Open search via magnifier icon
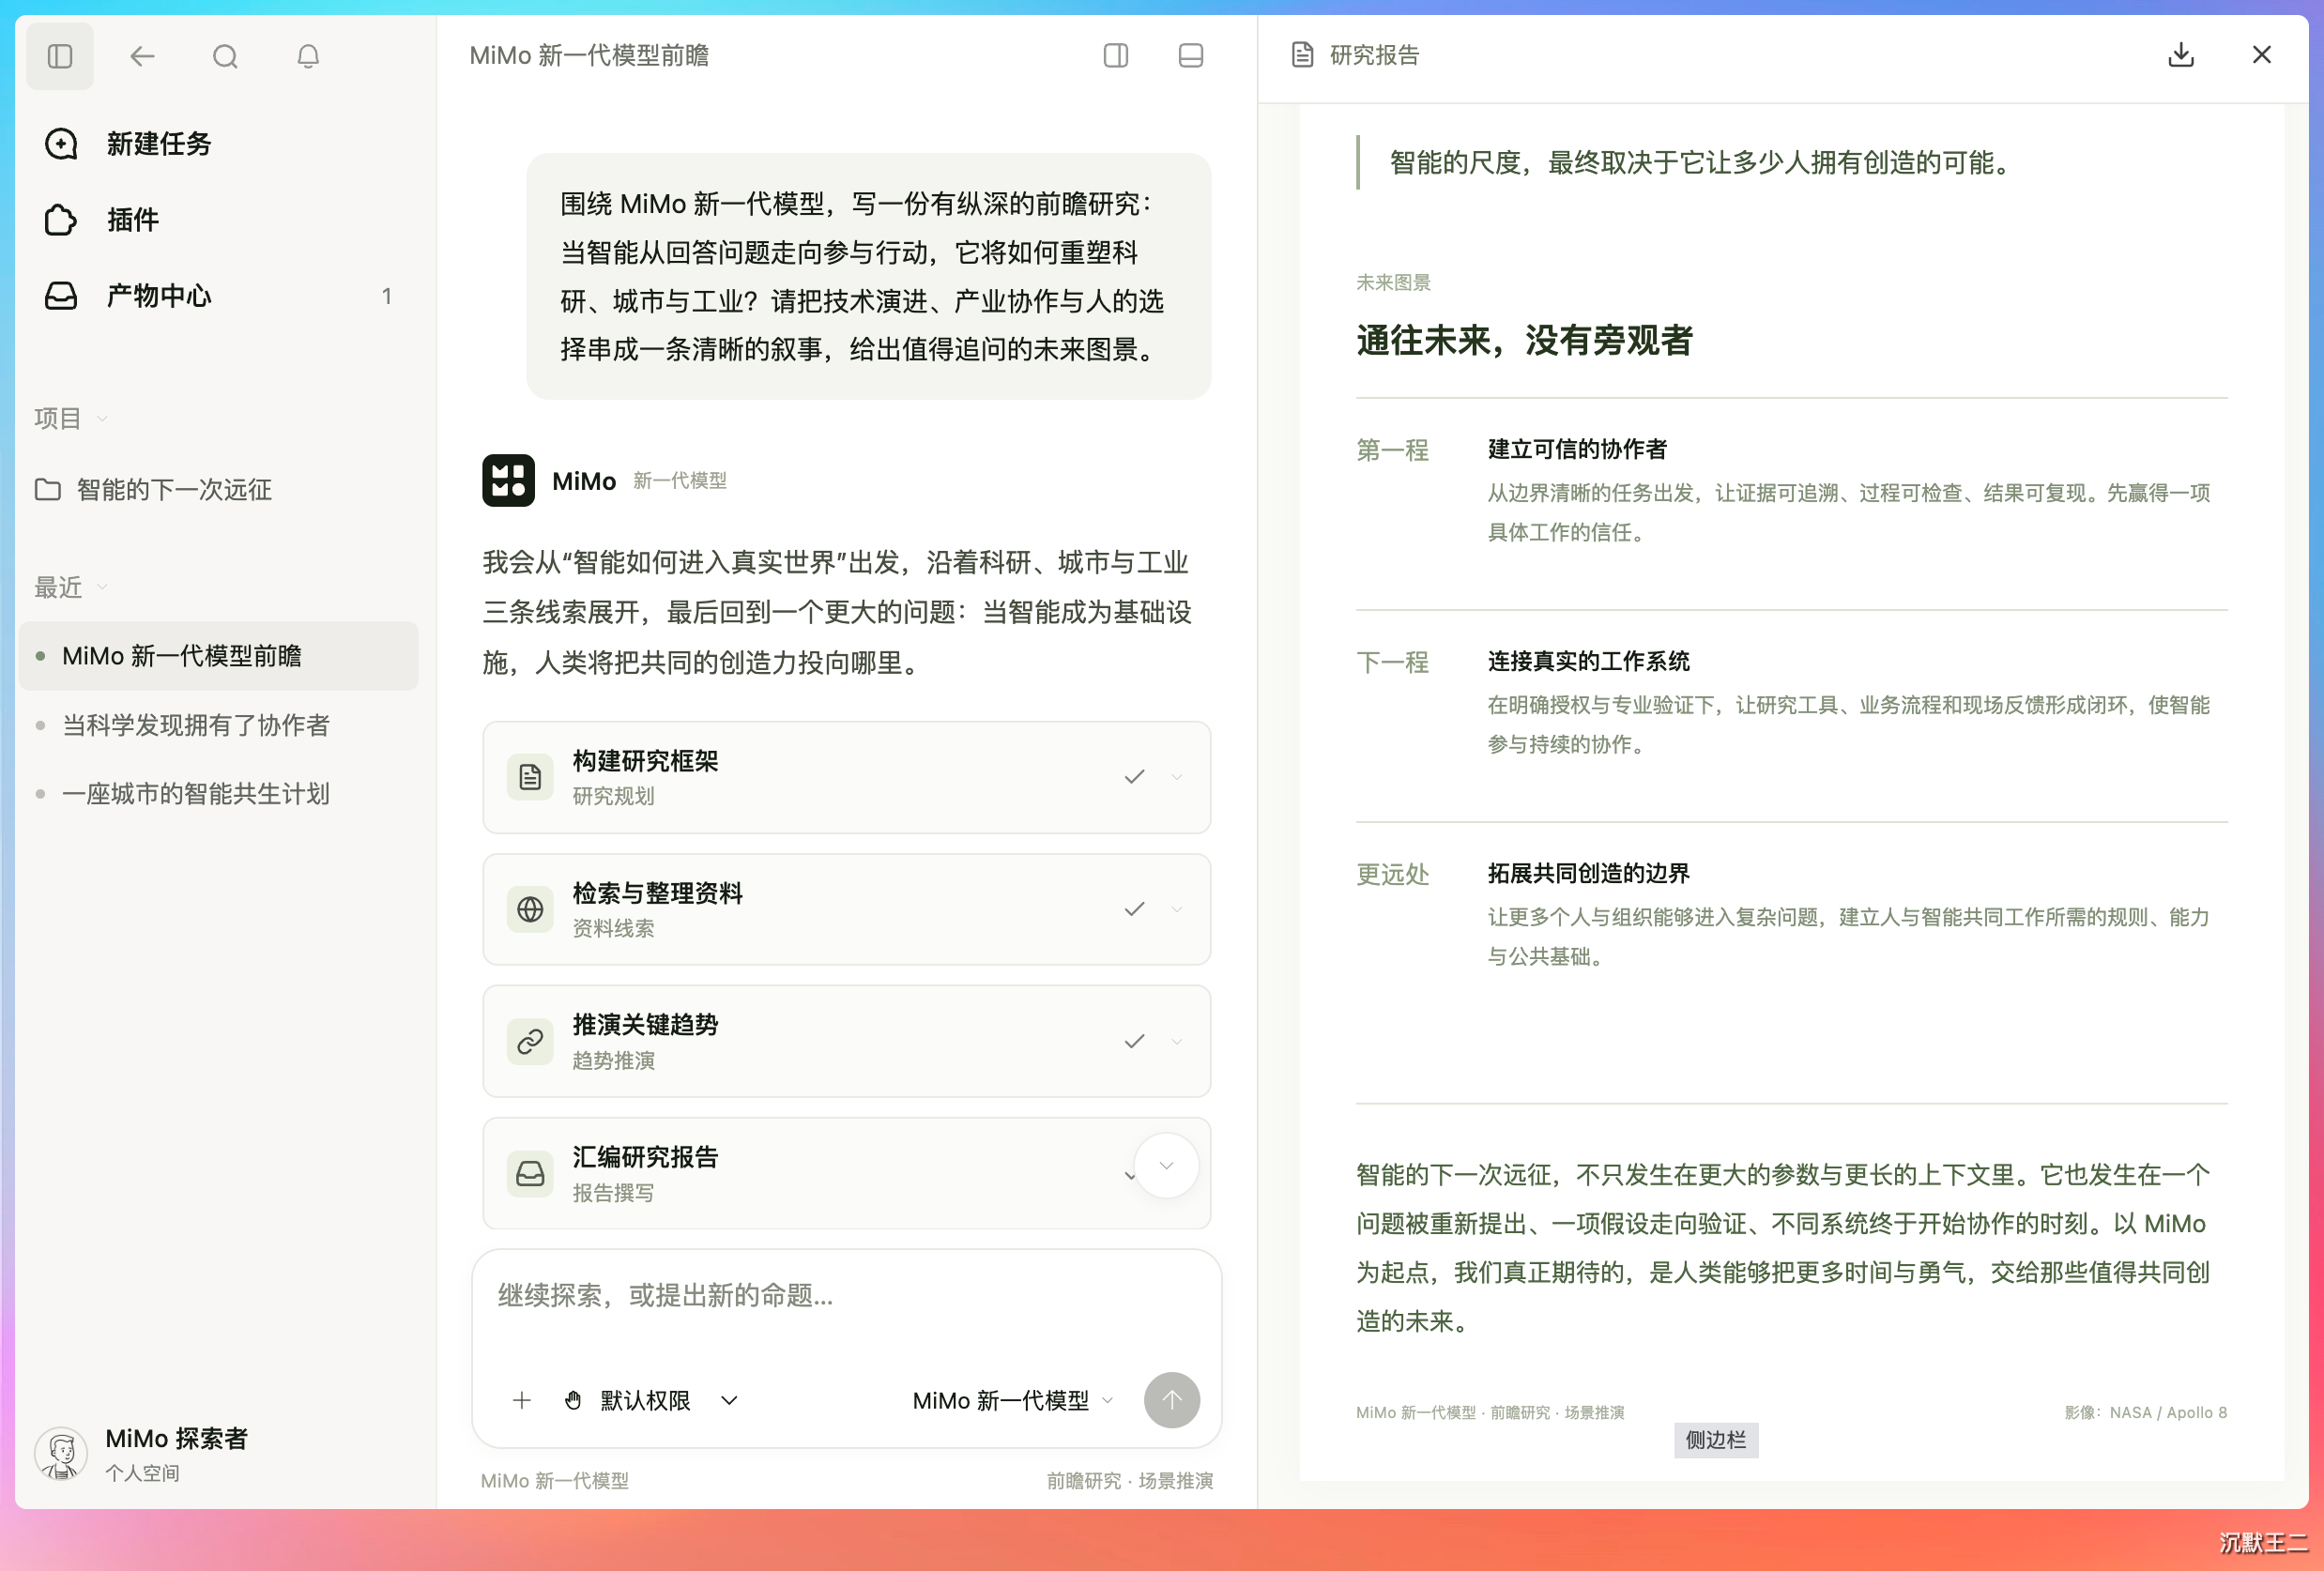 pos(225,56)
